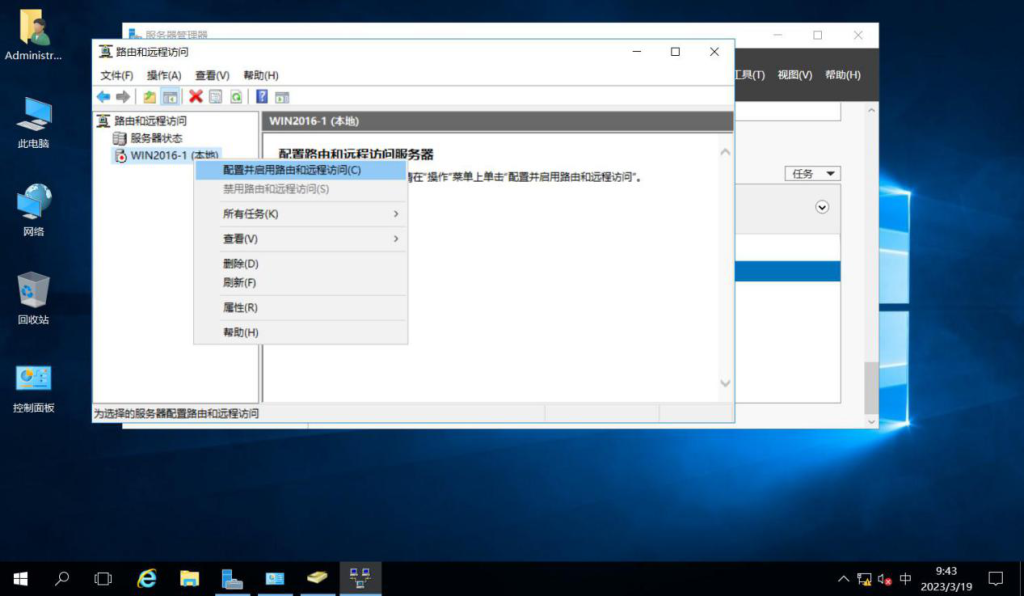Open the 查看(V) submenu in context menu

(x=301, y=239)
